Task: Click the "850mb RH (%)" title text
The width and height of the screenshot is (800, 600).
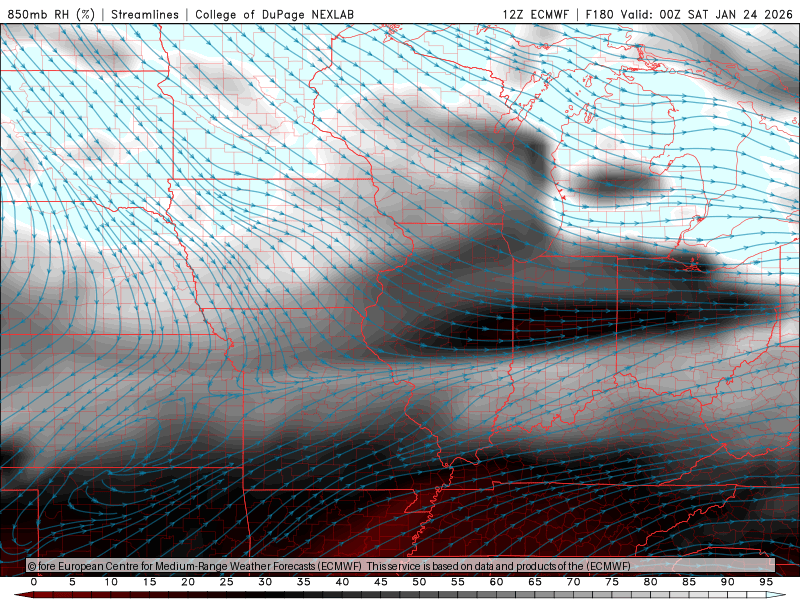Action: (x=51, y=14)
